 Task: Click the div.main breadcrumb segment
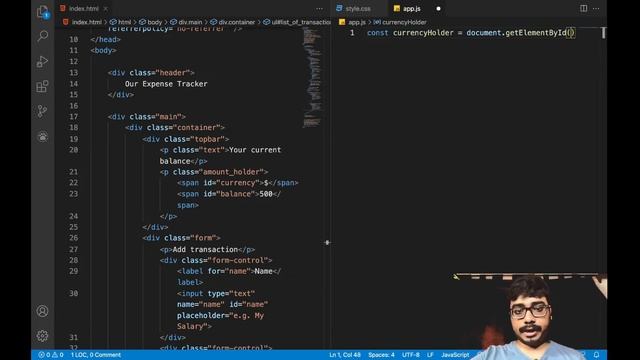(186, 22)
